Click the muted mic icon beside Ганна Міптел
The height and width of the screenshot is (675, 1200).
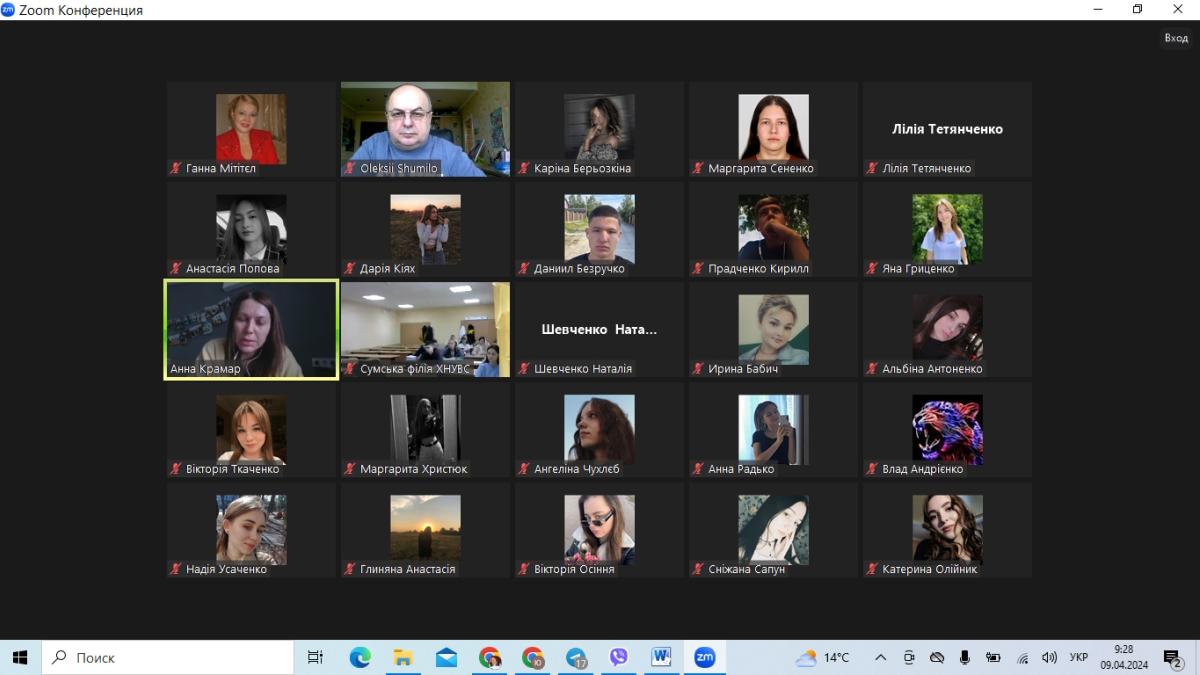point(177,169)
